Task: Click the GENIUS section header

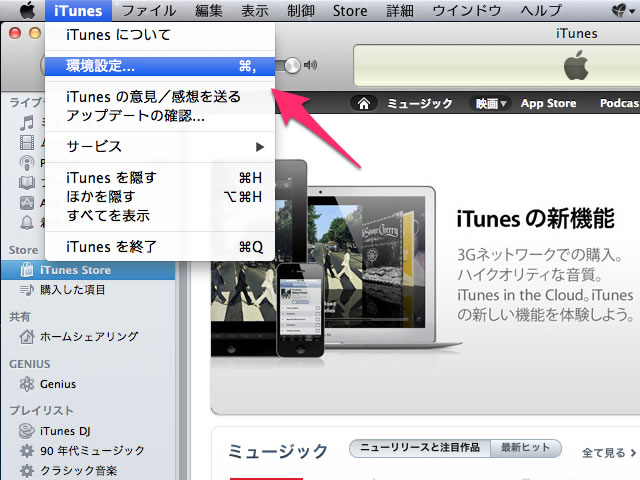Action: coord(29,364)
